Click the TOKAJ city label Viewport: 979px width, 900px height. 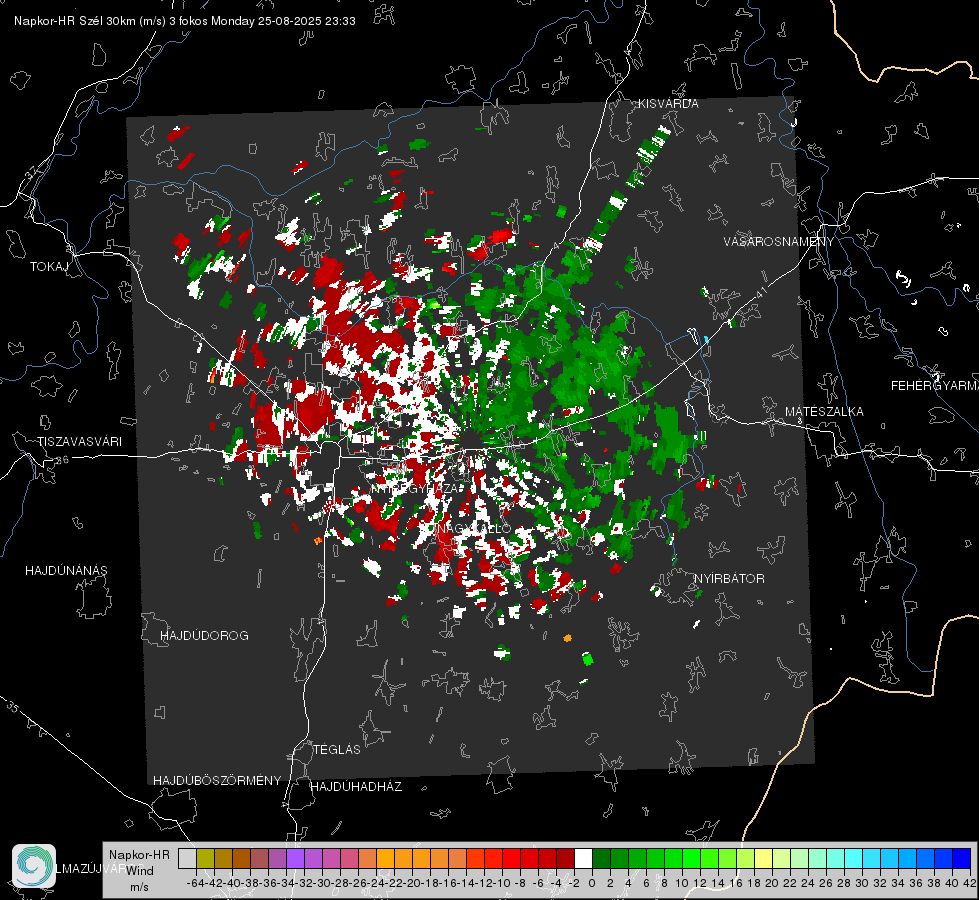[49, 267]
